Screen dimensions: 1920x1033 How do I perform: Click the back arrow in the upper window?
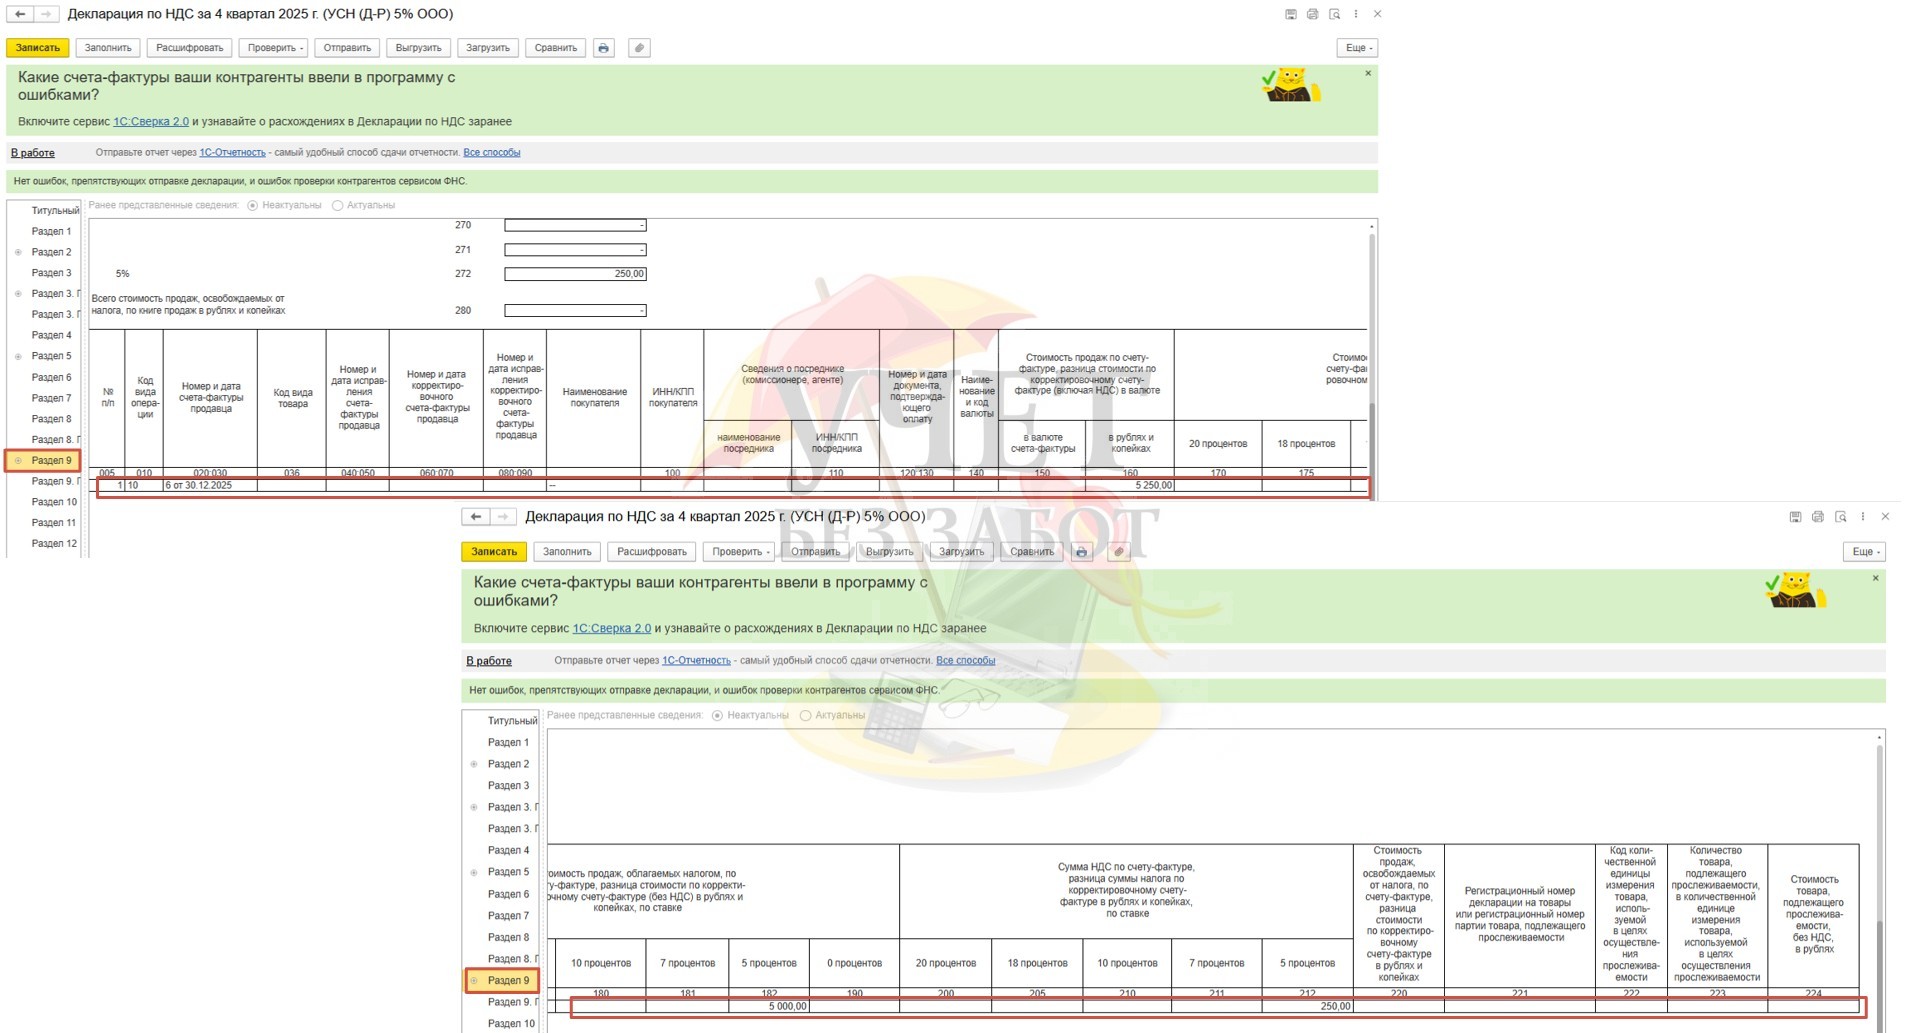20,14
